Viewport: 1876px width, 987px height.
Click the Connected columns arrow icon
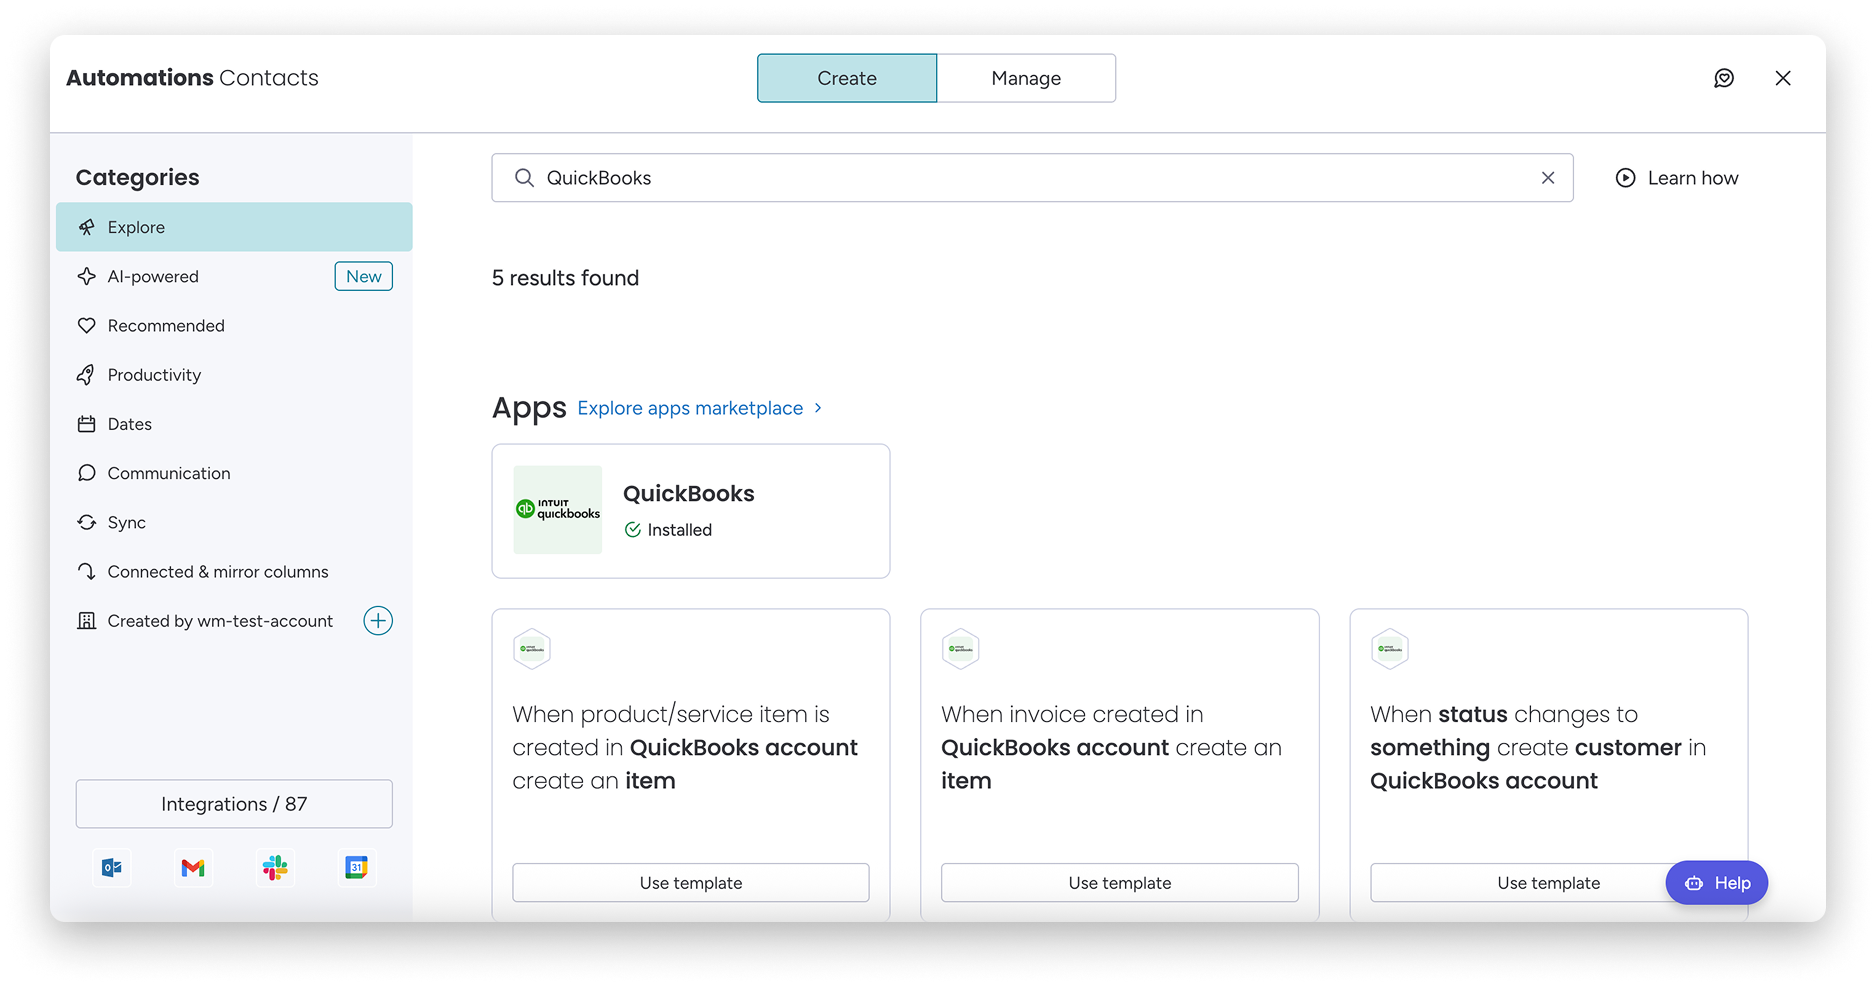pyautogui.click(x=87, y=571)
